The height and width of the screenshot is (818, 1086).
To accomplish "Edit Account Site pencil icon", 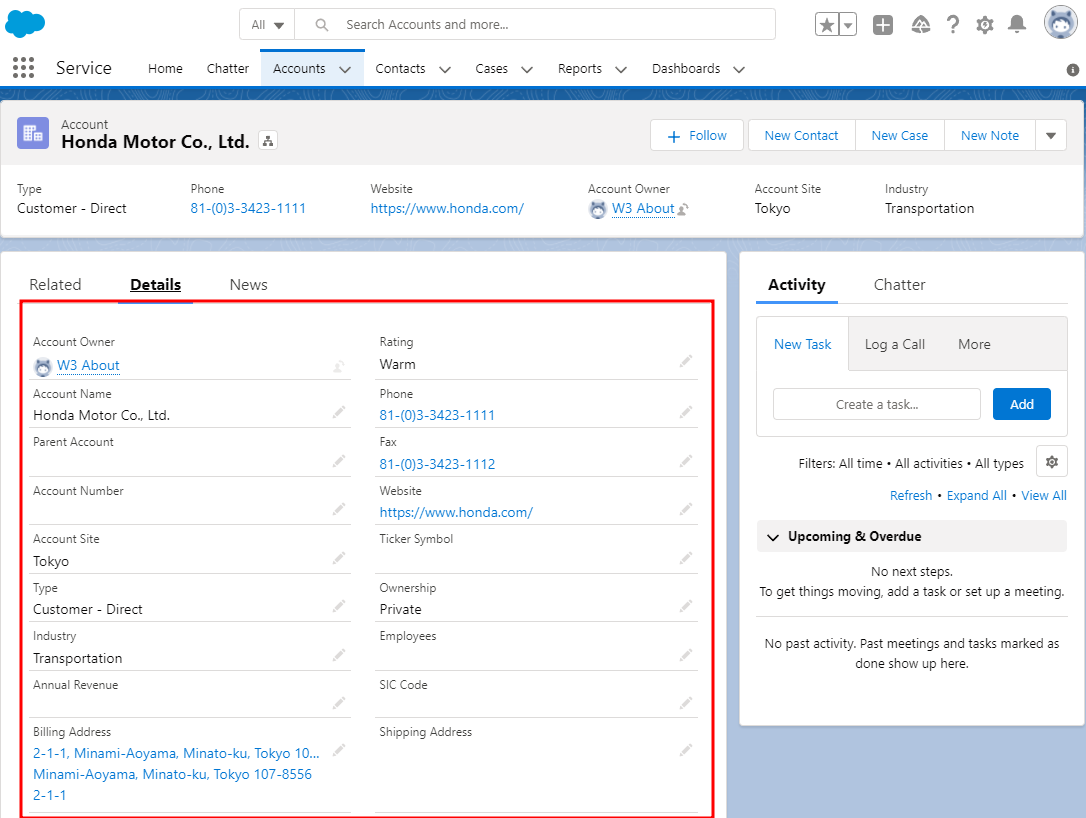I will pyautogui.click(x=339, y=558).
